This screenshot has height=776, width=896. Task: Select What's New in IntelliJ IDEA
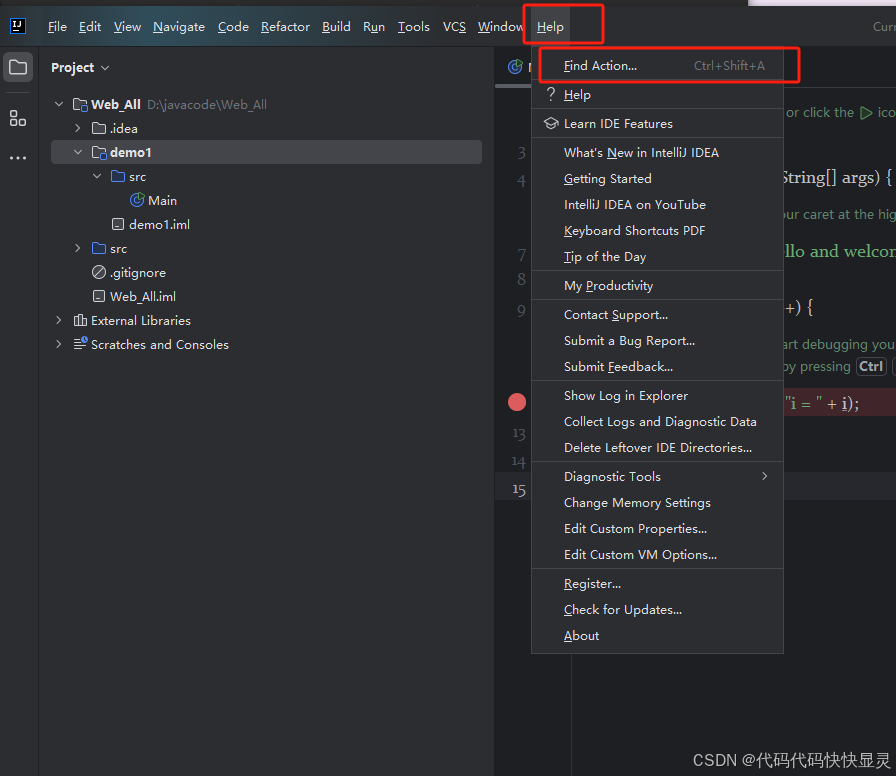point(657,153)
